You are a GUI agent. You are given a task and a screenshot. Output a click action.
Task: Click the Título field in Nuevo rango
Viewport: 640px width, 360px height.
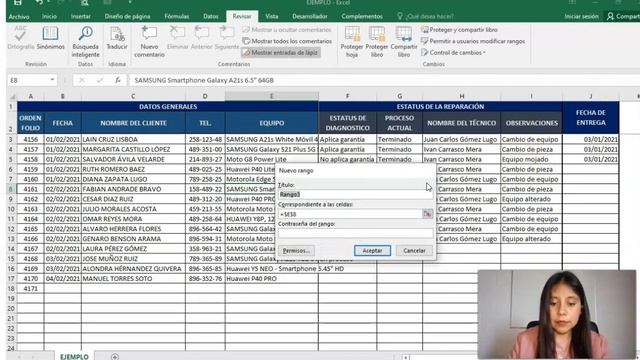(x=355, y=194)
